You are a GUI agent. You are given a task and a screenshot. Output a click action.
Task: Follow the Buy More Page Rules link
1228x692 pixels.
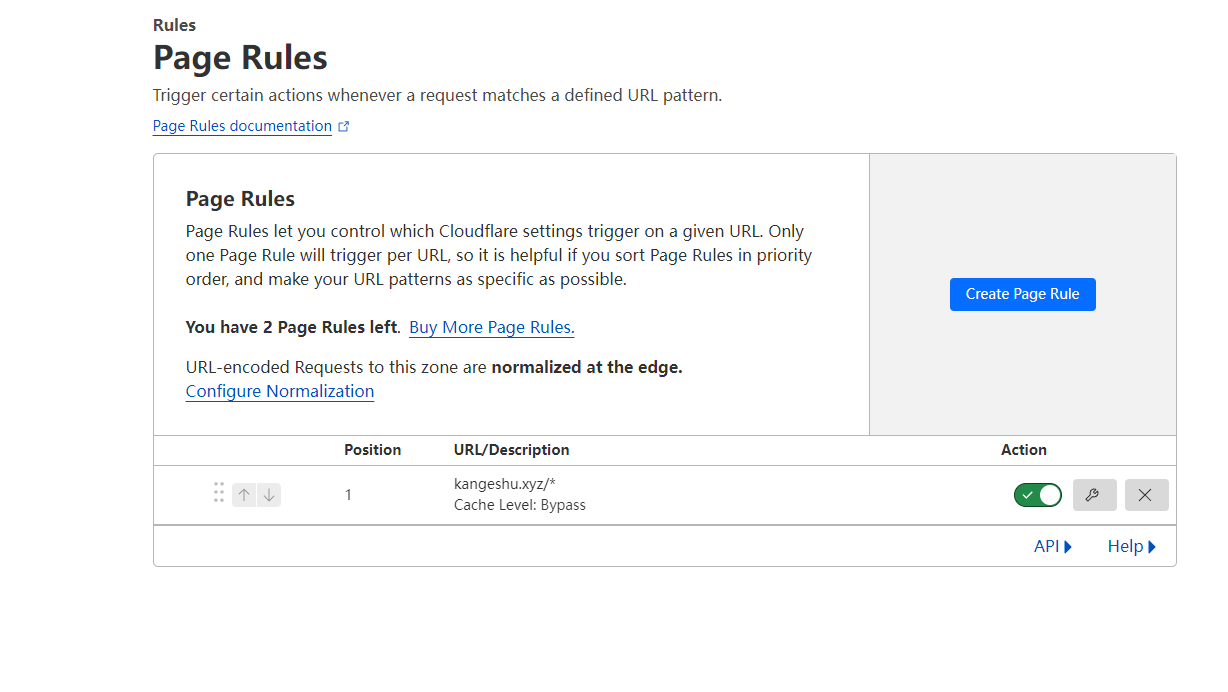(x=491, y=327)
